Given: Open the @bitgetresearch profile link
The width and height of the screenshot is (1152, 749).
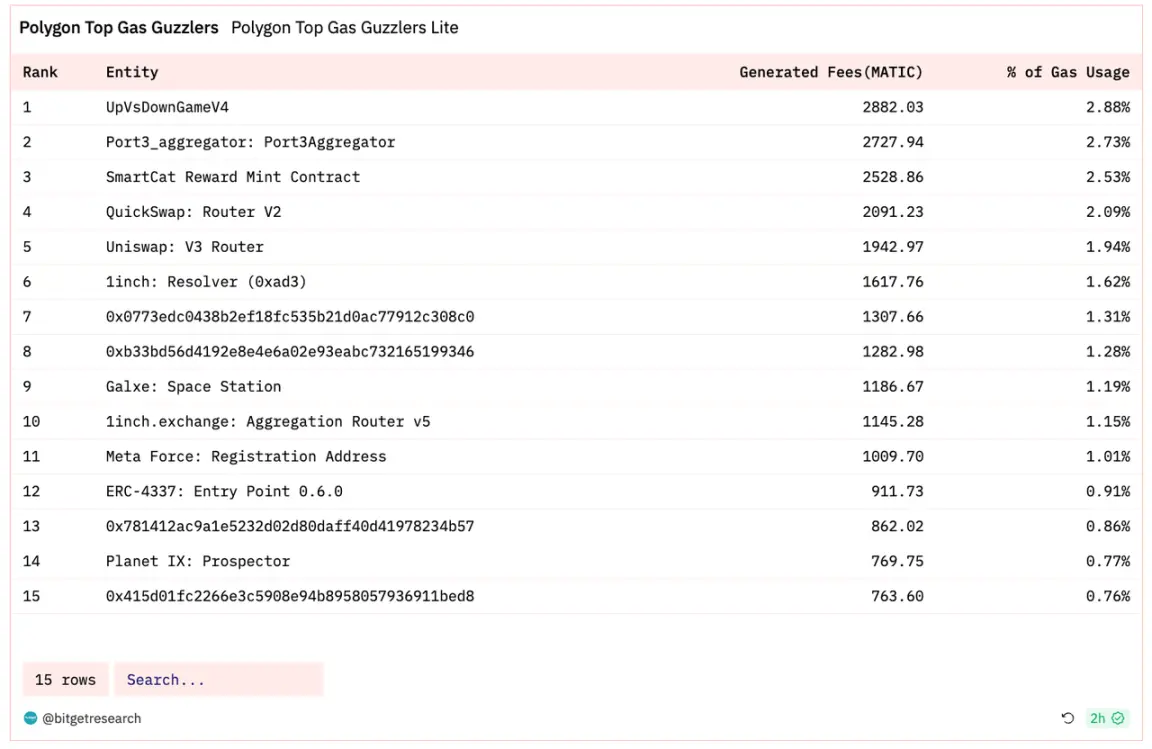Looking at the screenshot, I should tap(91, 718).
